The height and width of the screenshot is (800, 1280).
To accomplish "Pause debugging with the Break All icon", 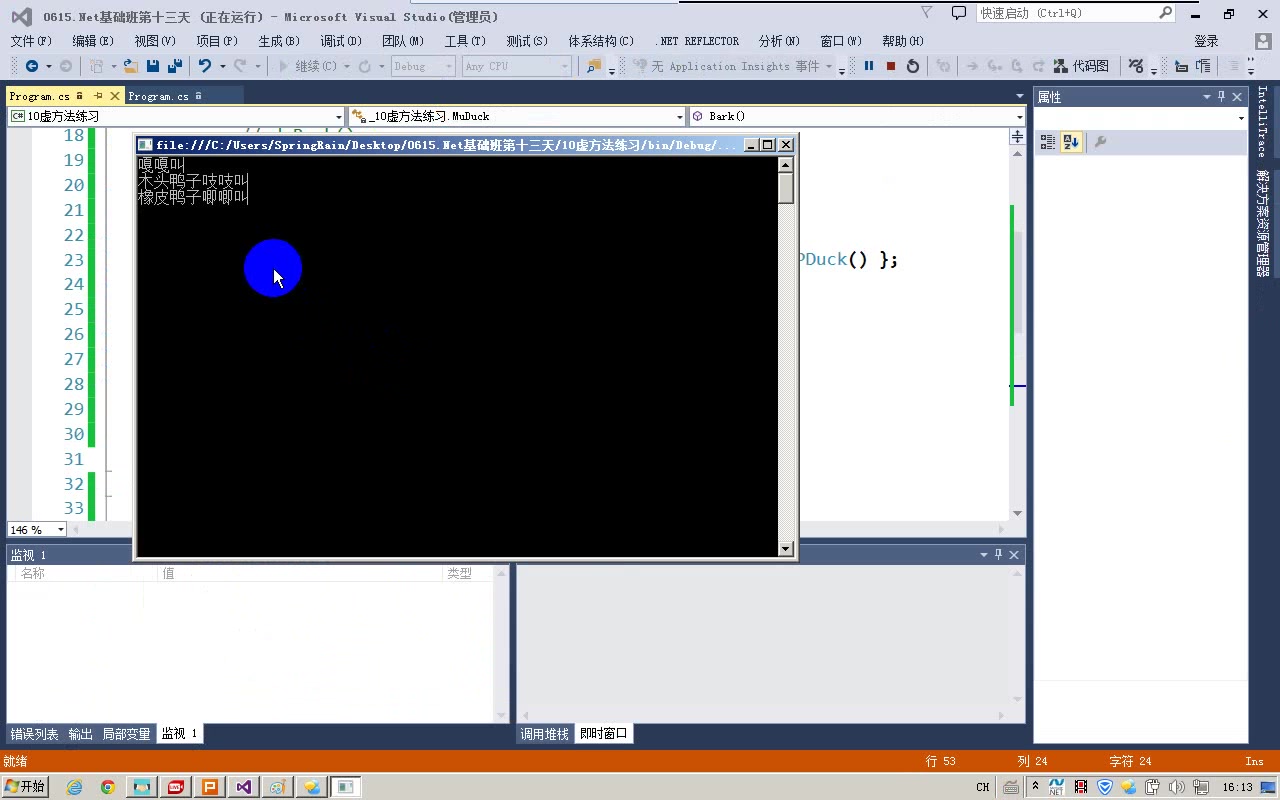I will pos(869,66).
